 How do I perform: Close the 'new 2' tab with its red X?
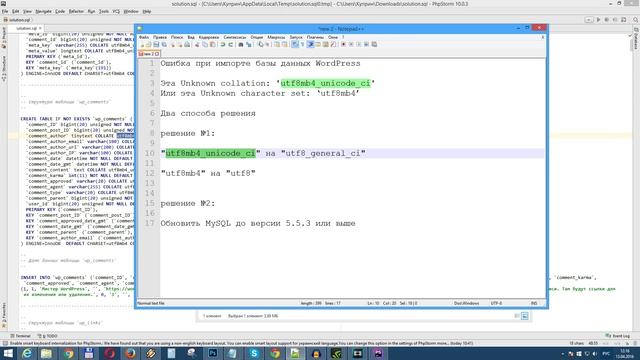157,54
